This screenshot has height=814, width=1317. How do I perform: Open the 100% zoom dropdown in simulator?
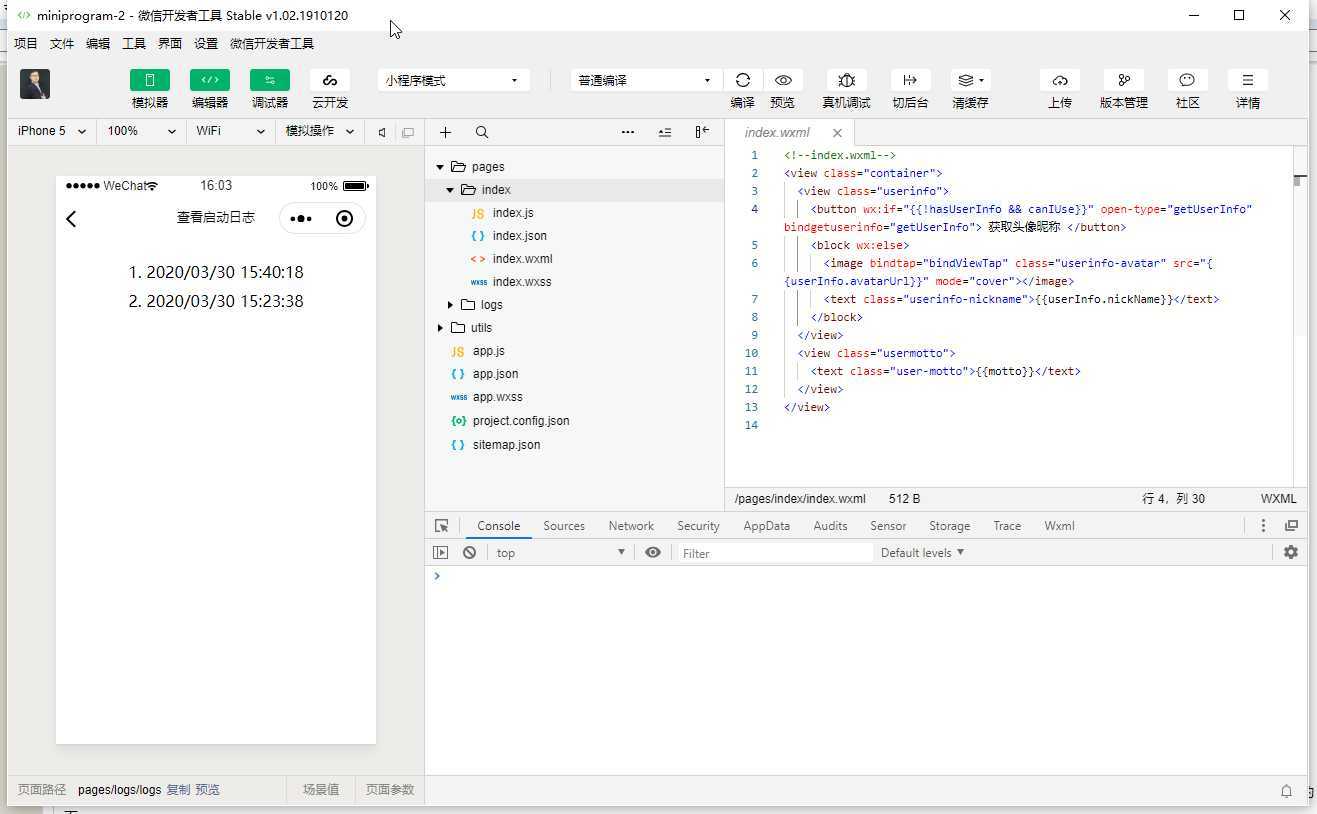[141, 131]
